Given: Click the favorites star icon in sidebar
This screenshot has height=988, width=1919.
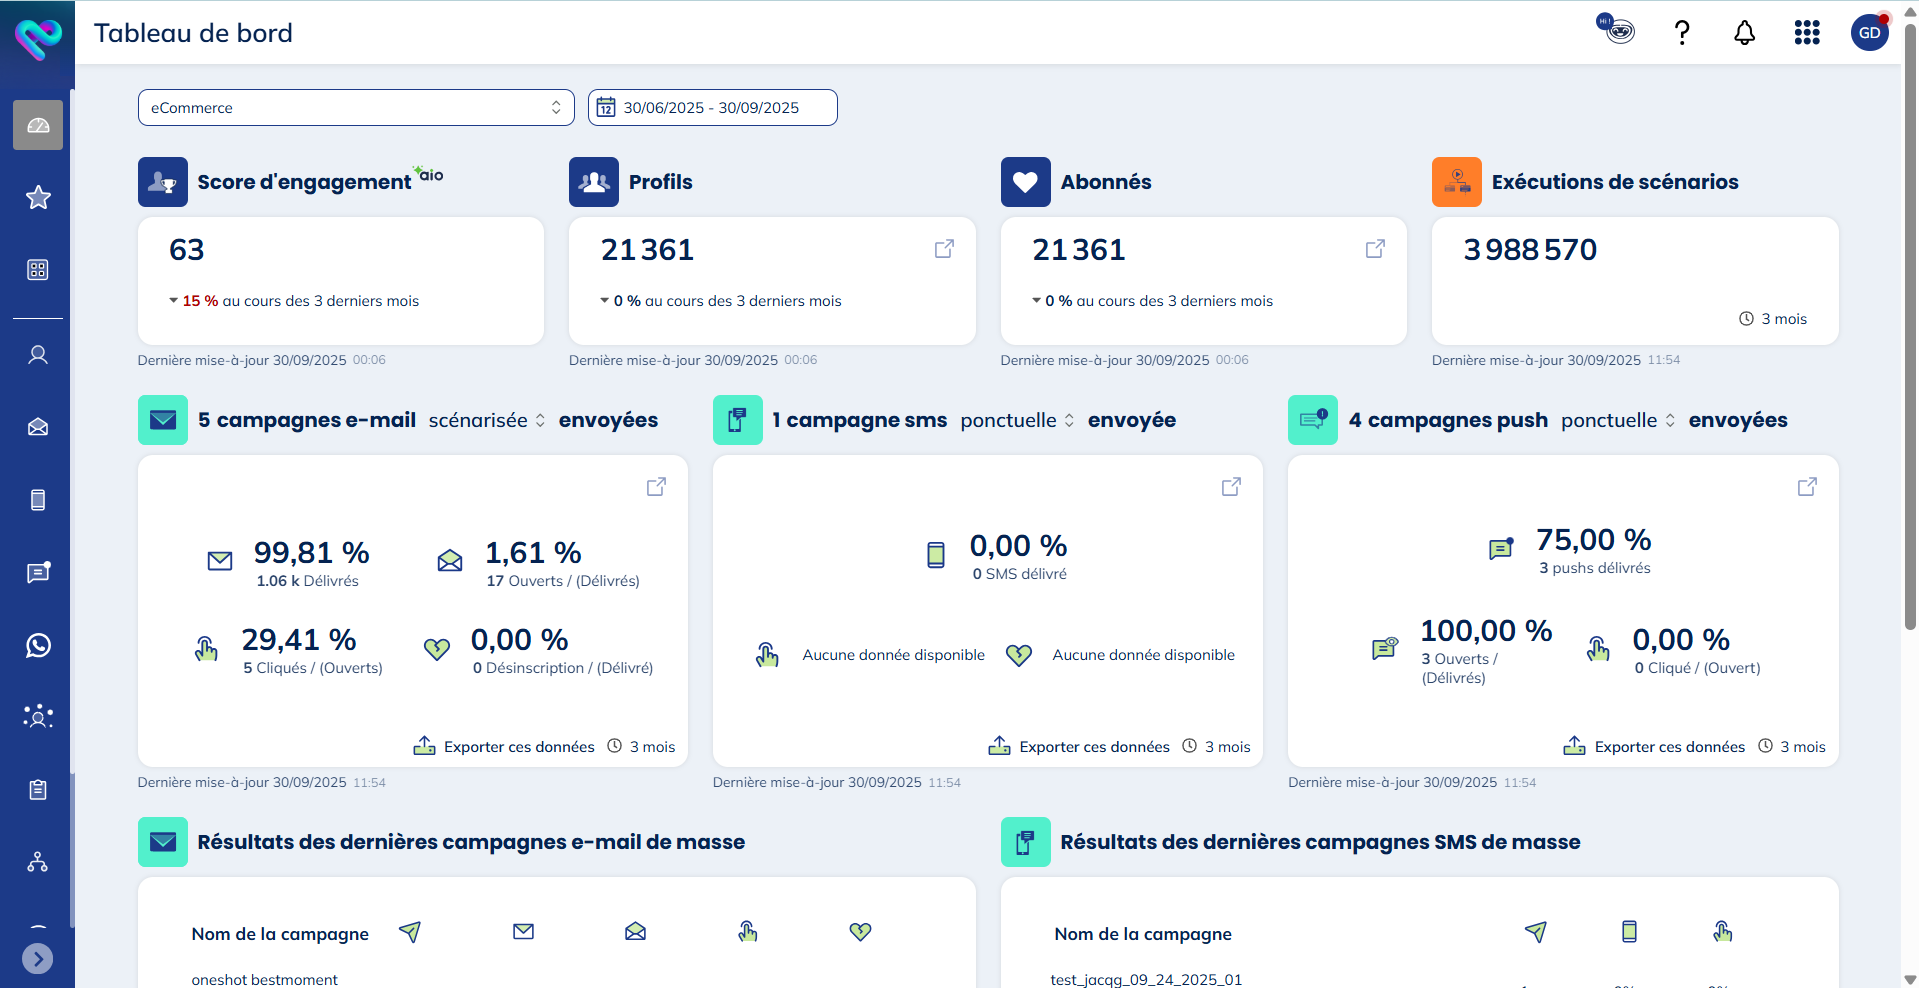Looking at the screenshot, I should click(38, 197).
